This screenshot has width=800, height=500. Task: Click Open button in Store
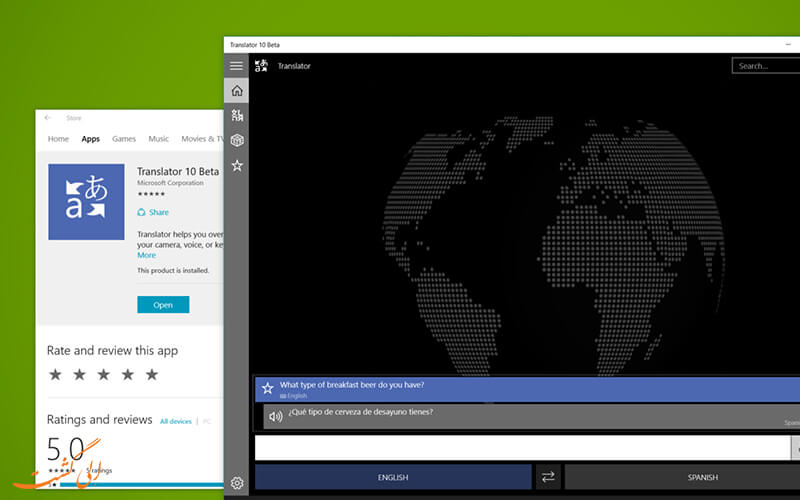tap(163, 305)
